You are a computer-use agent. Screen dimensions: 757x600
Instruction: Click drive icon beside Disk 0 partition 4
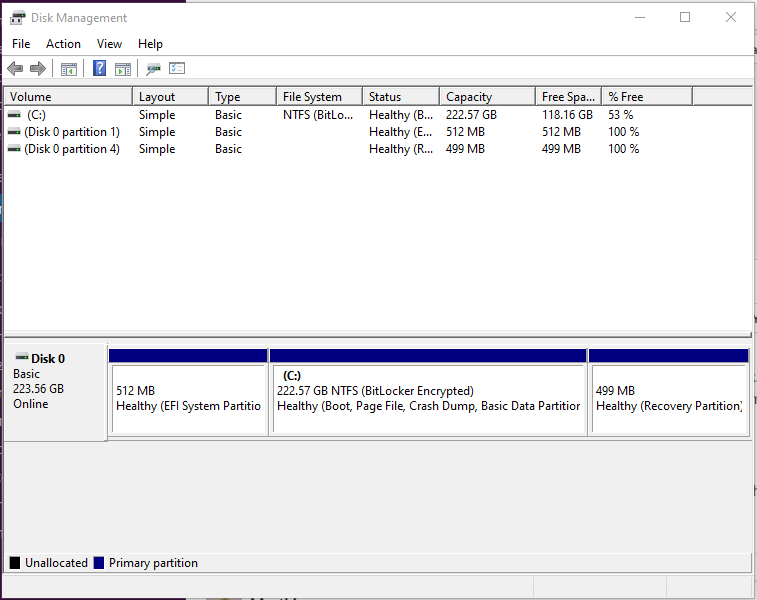(14, 149)
